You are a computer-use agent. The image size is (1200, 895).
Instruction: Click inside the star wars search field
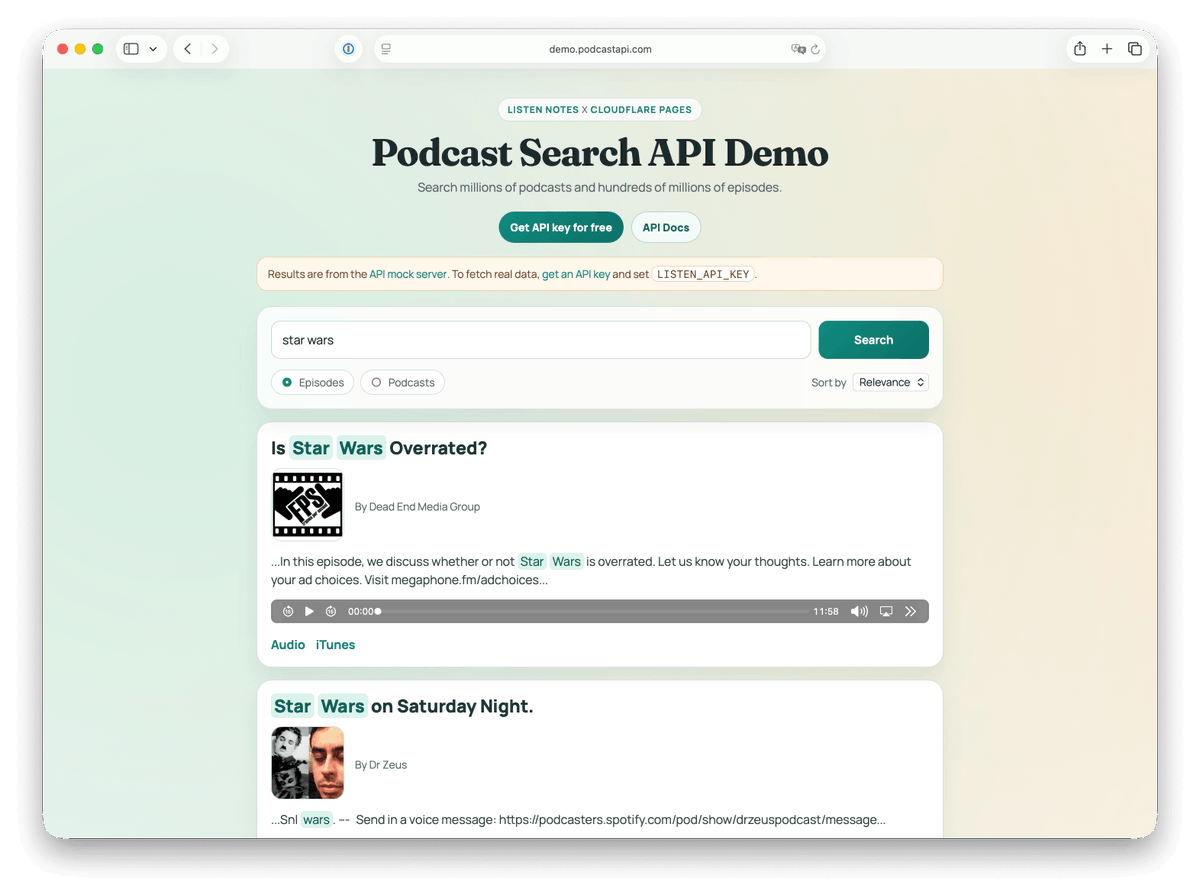click(540, 340)
